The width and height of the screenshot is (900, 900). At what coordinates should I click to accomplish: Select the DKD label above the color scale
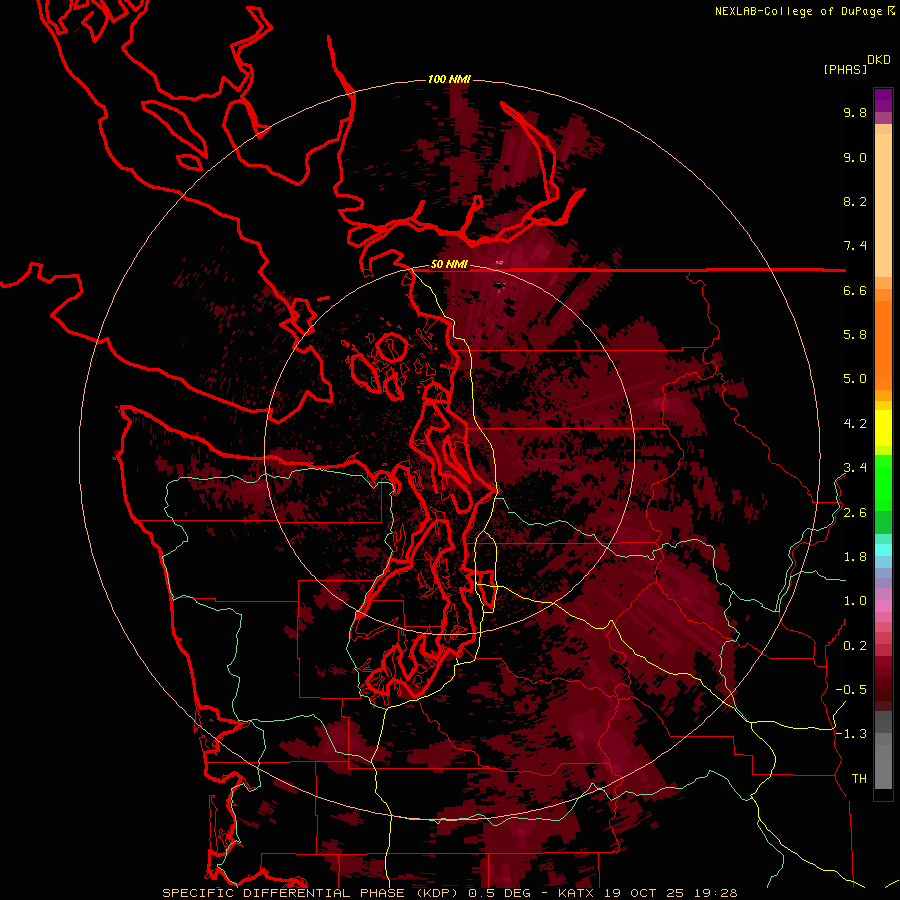tap(879, 60)
